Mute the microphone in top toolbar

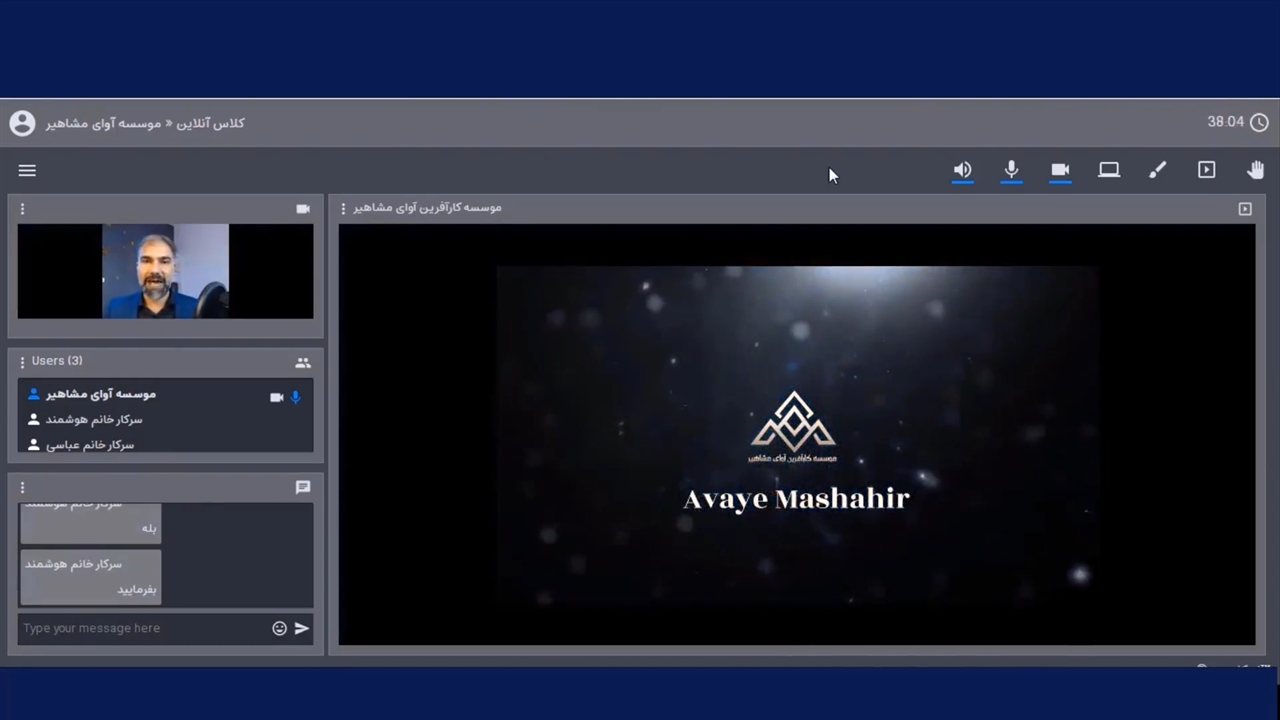pyautogui.click(x=1011, y=170)
